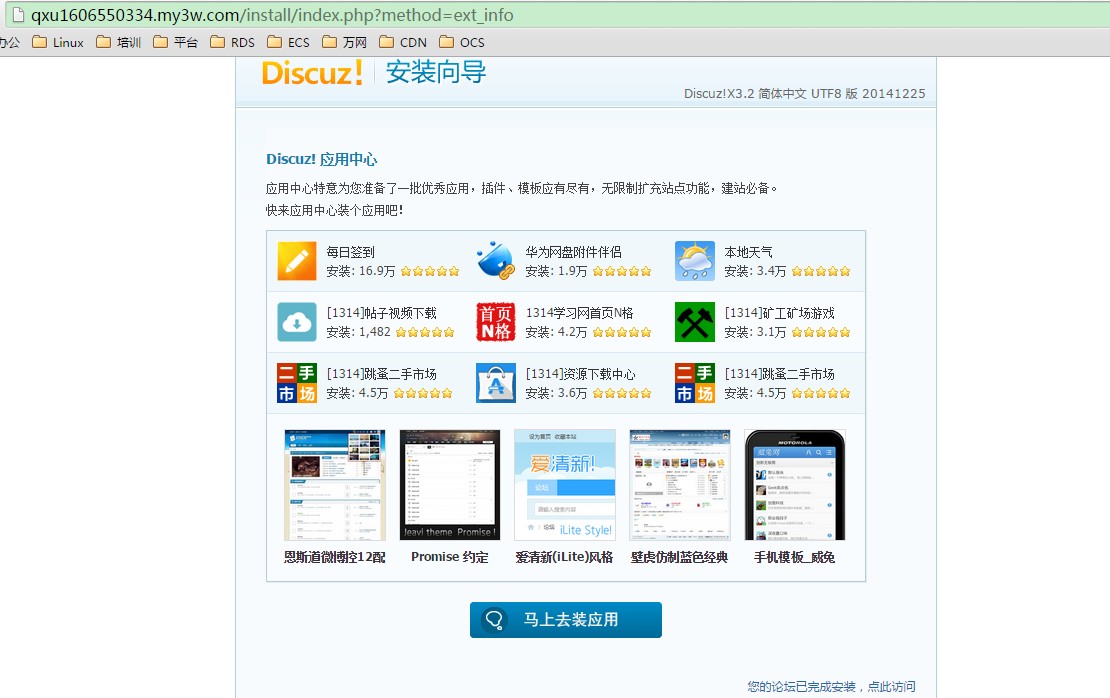Click the 每日签到 pencil app icon

297,261
